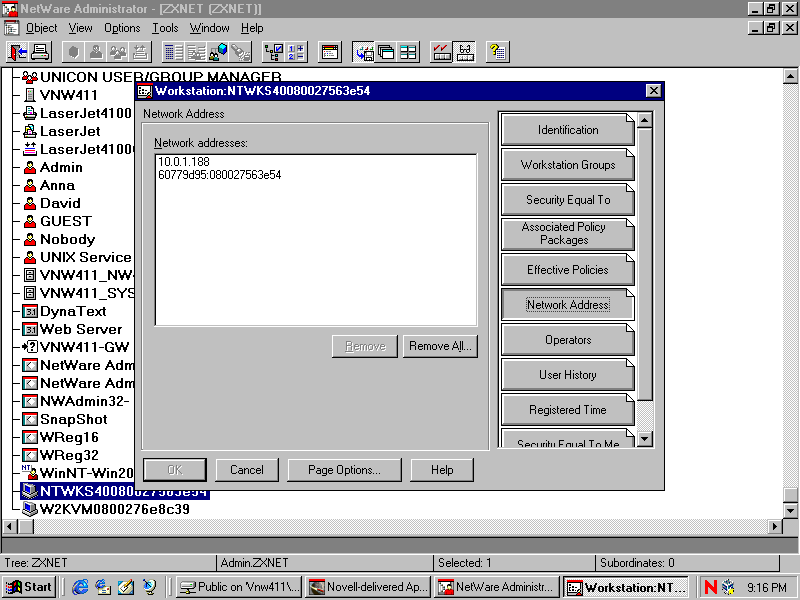
Task: Click the Tile windows toolbar icon
Action: 408,52
